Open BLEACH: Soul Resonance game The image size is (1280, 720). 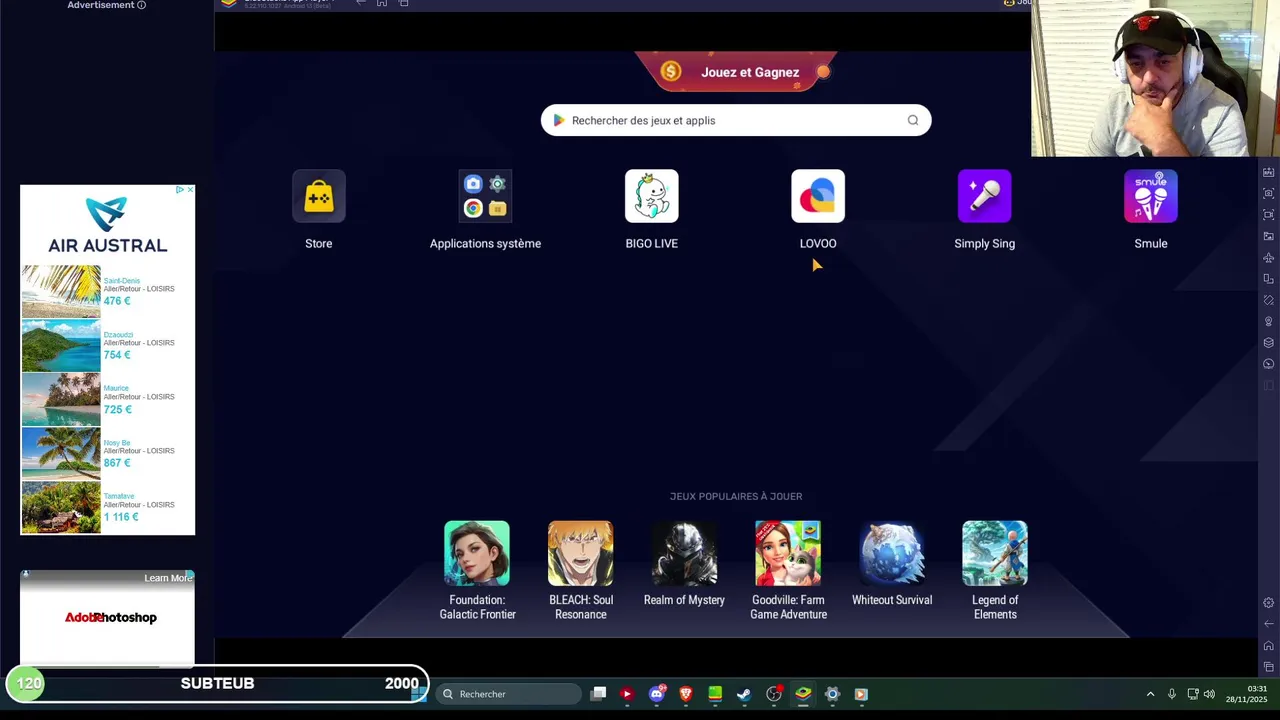pyautogui.click(x=581, y=553)
